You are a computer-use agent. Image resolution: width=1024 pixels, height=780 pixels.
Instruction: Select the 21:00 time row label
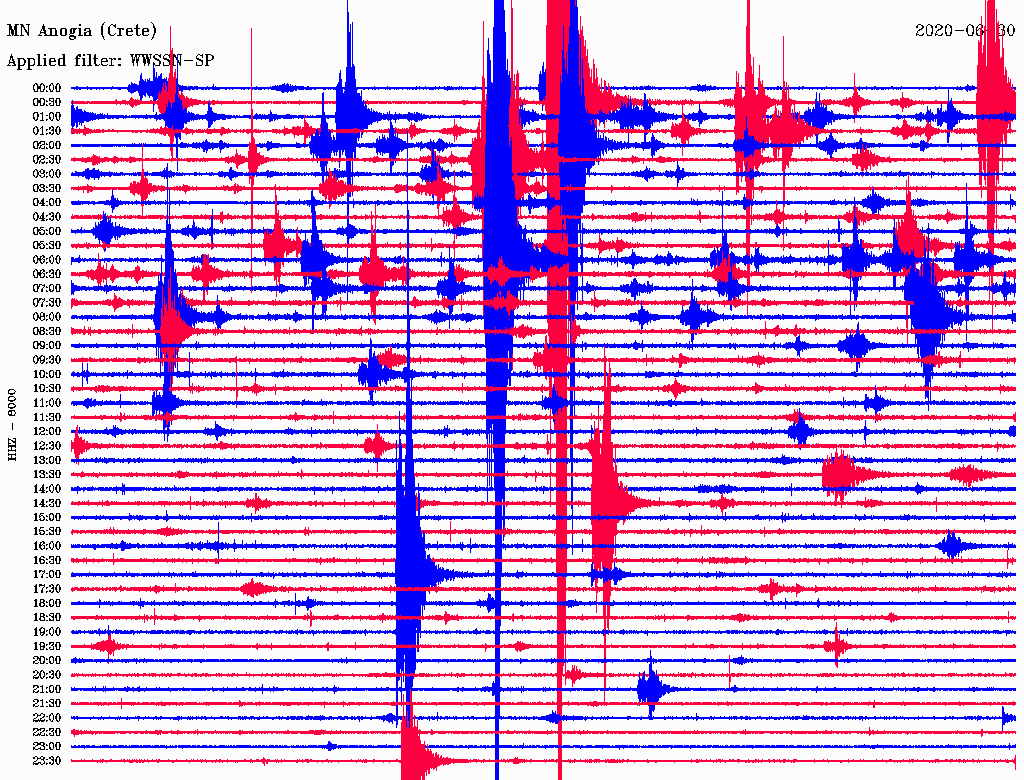[x=47, y=690]
